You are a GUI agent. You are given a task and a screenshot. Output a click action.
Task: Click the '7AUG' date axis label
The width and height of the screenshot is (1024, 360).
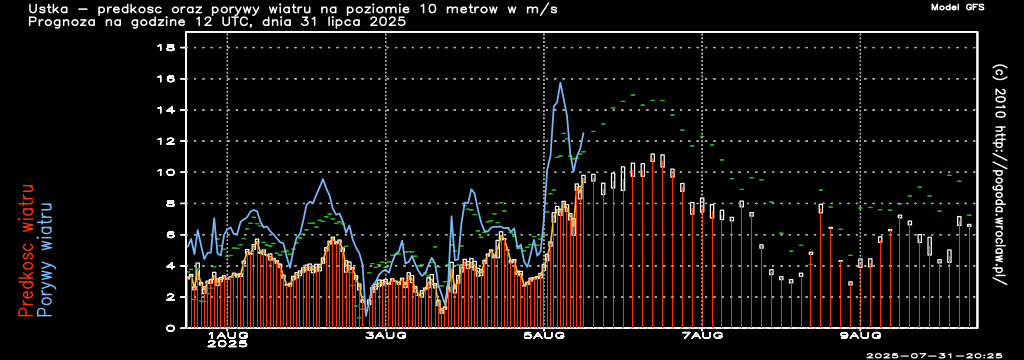(x=702, y=335)
